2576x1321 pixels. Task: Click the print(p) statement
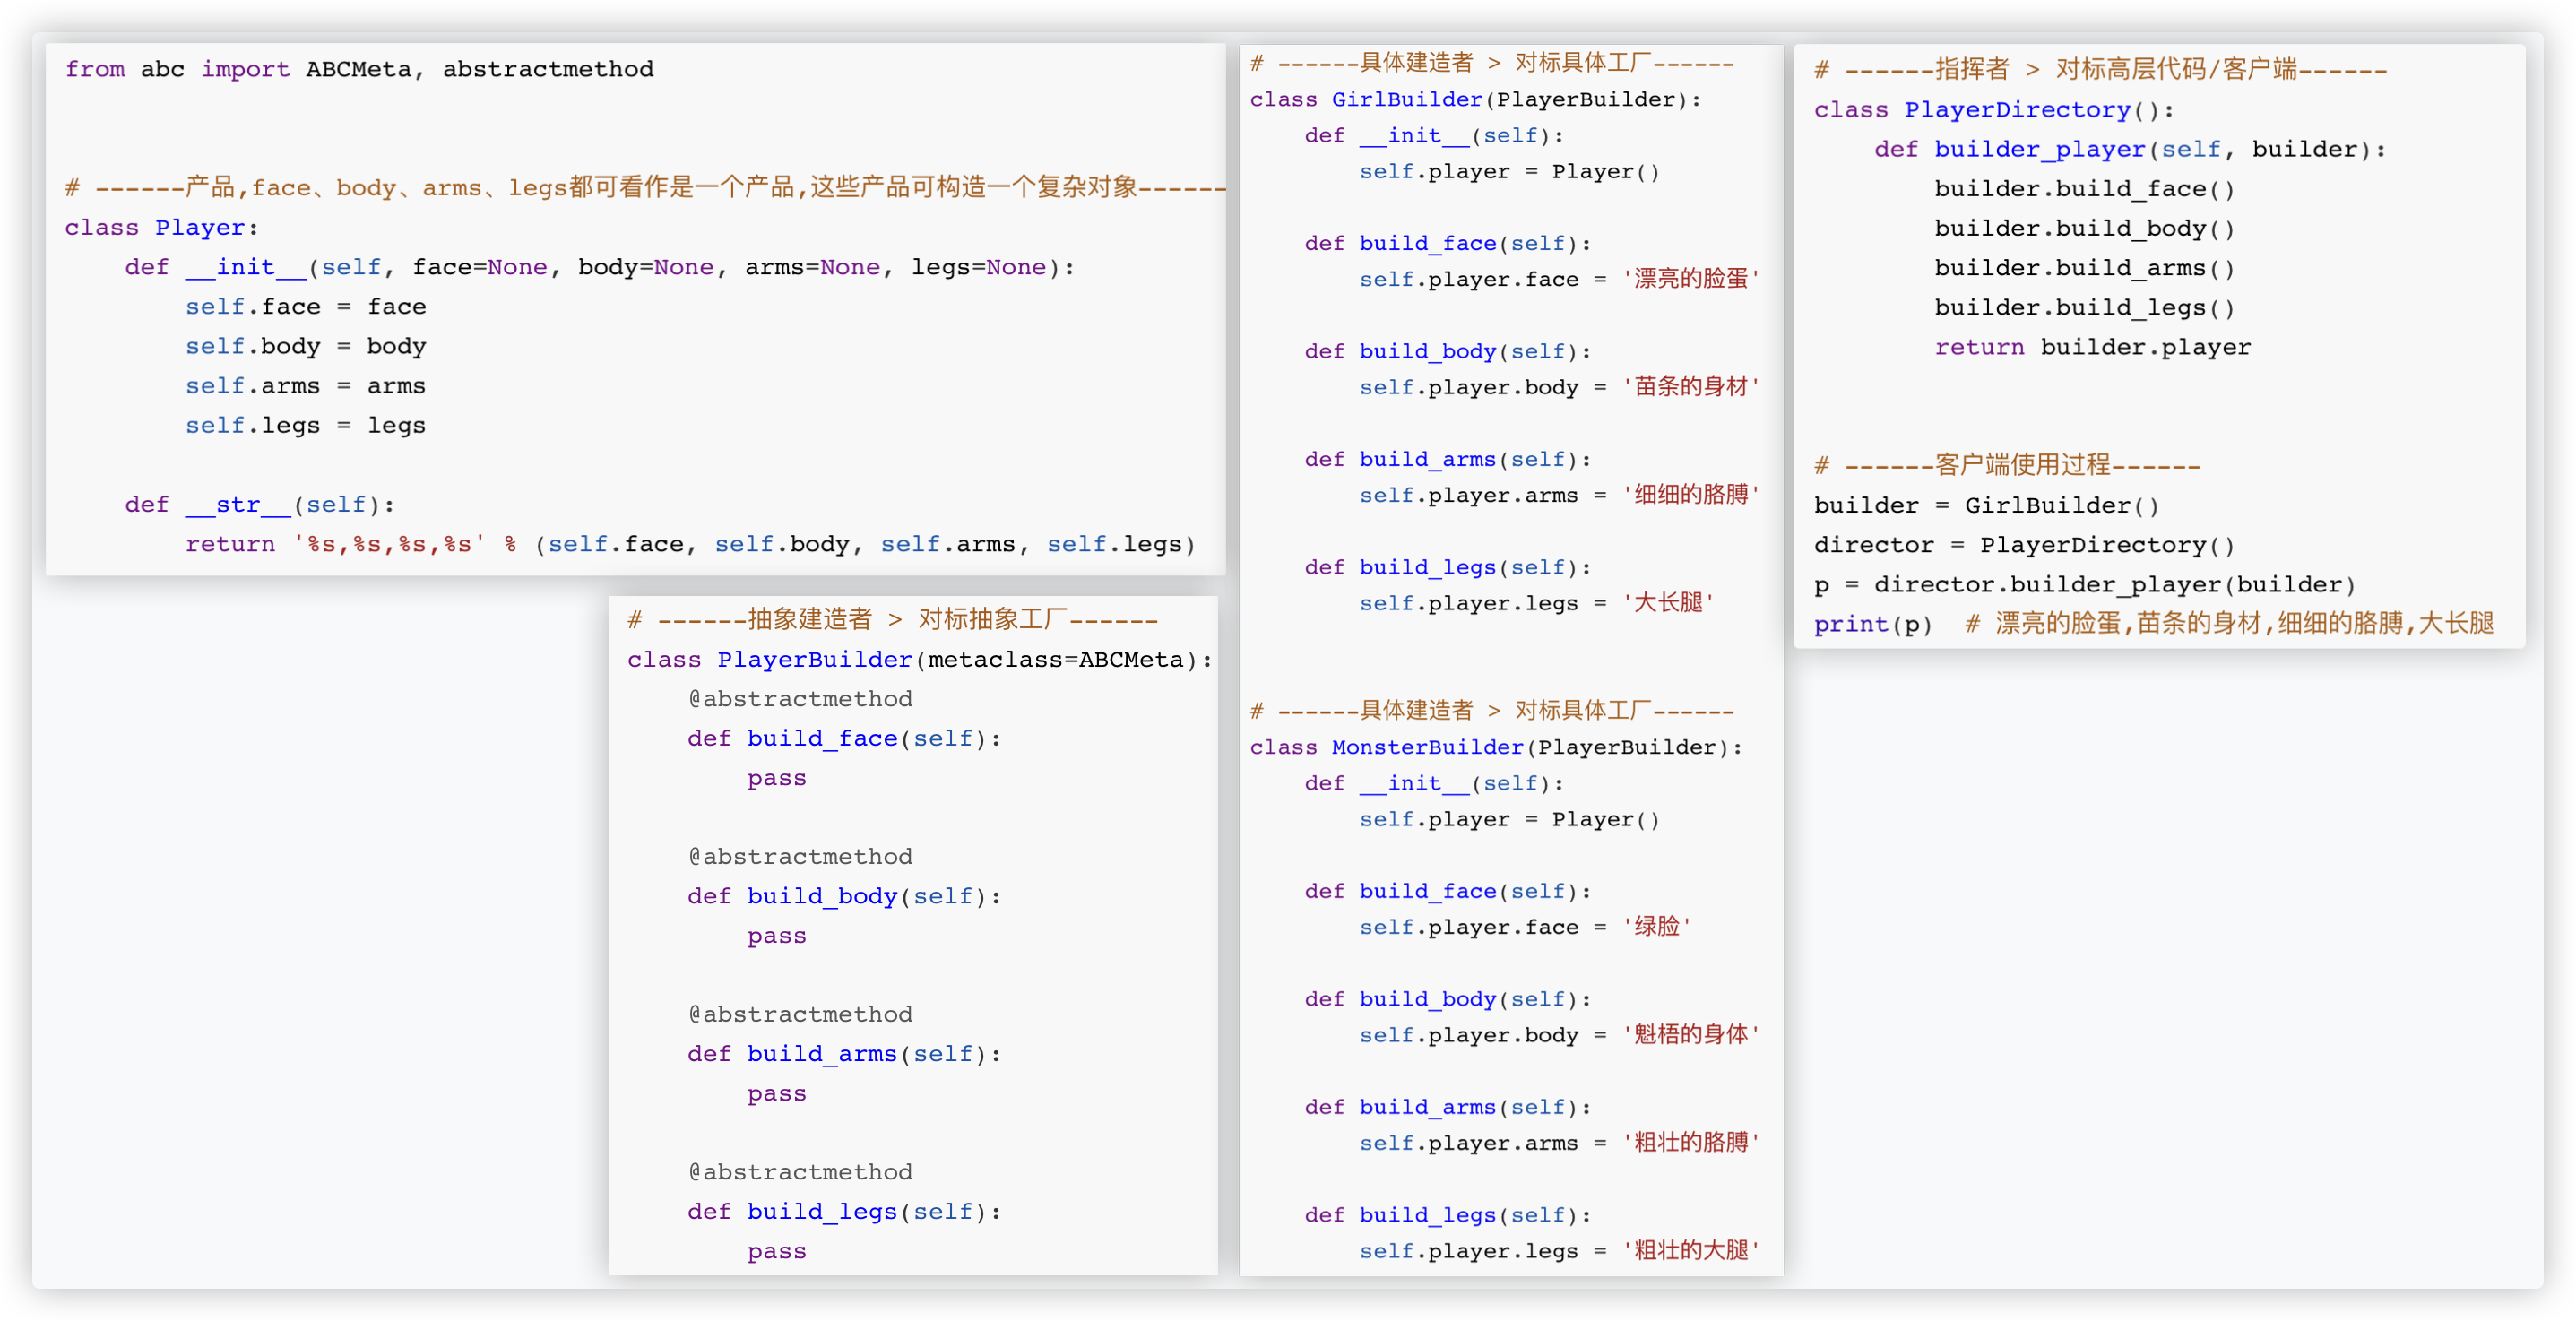1872,625
